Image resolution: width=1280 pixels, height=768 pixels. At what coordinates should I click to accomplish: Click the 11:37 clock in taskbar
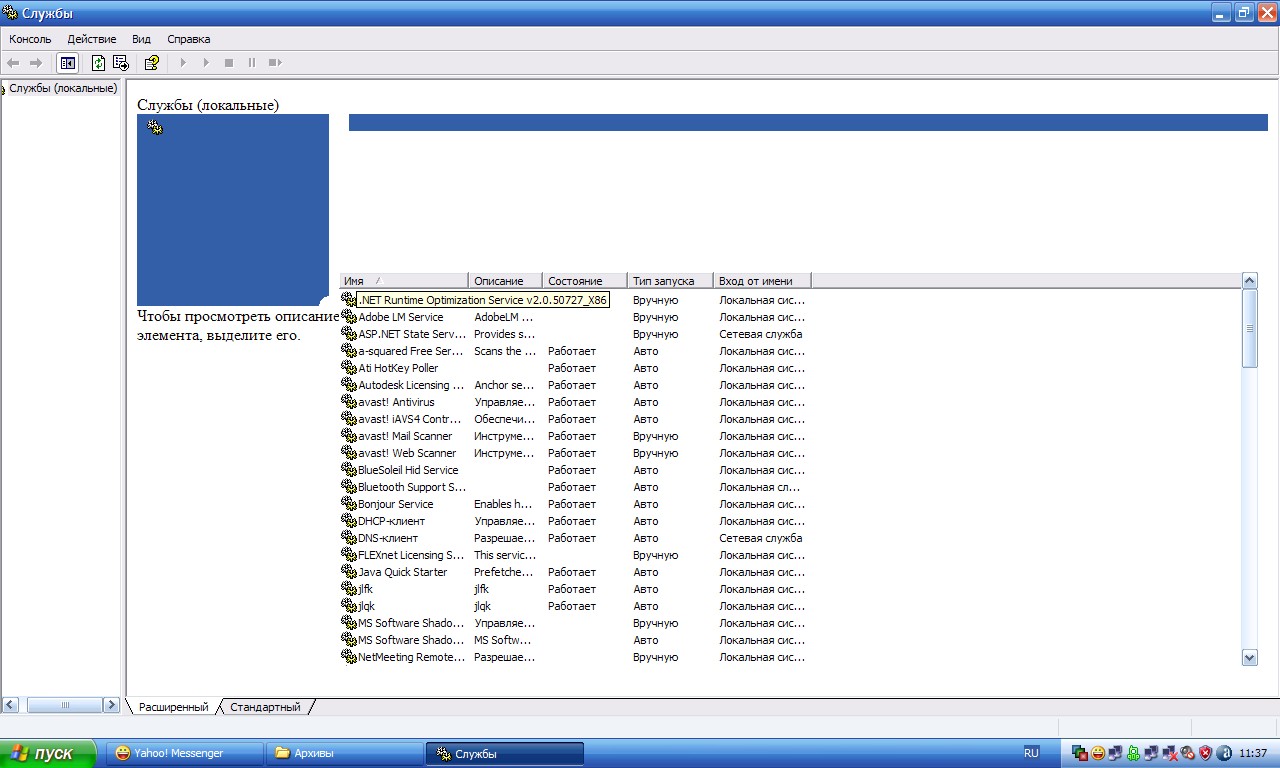click(x=1253, y=753)
